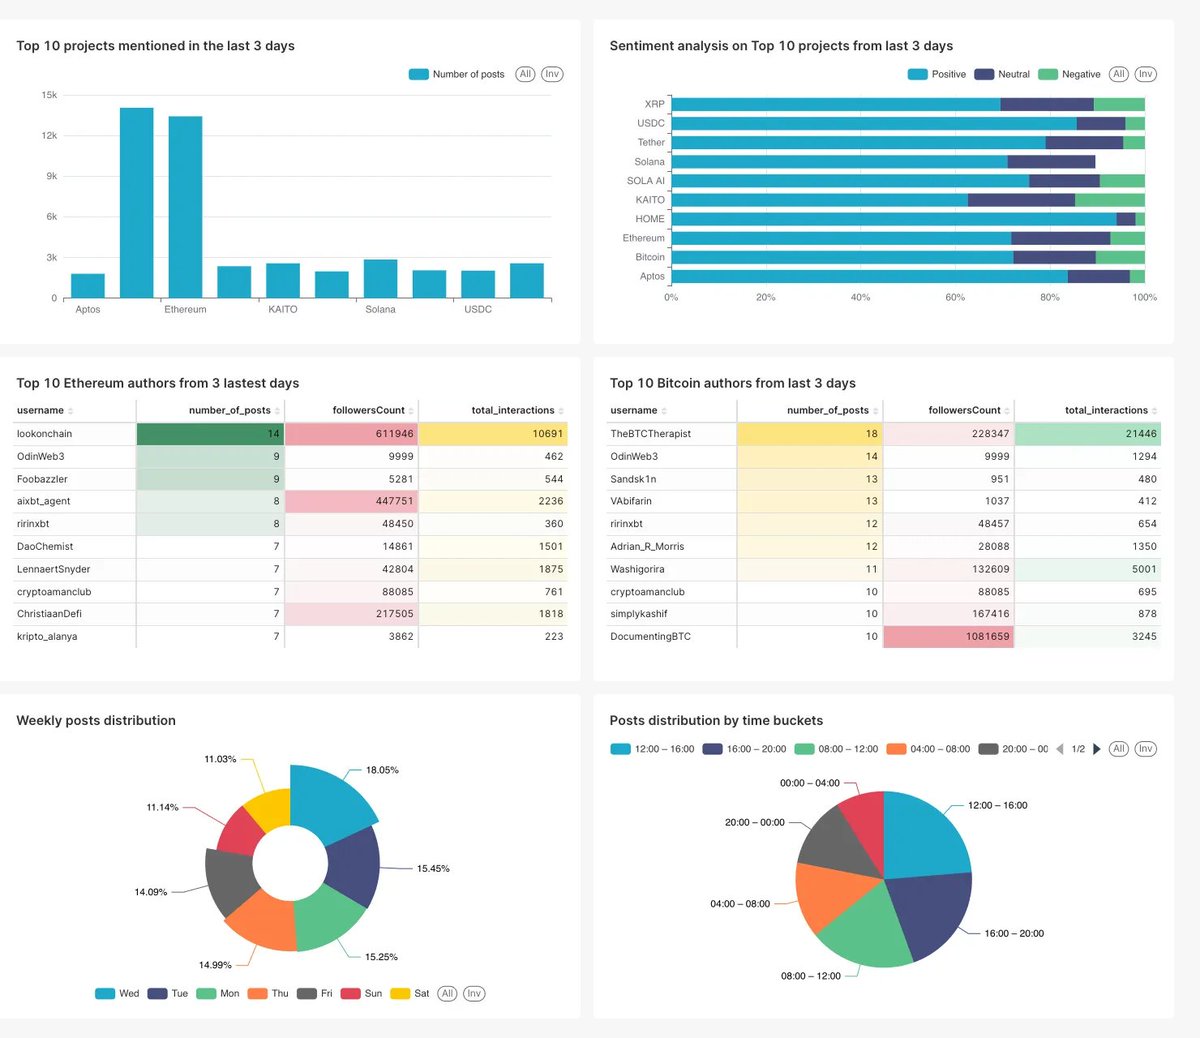Go to previous legend page in time buckets chart
Image resolution: width=1200 pixels, height=1038 pixels.
click(1060, 749)
